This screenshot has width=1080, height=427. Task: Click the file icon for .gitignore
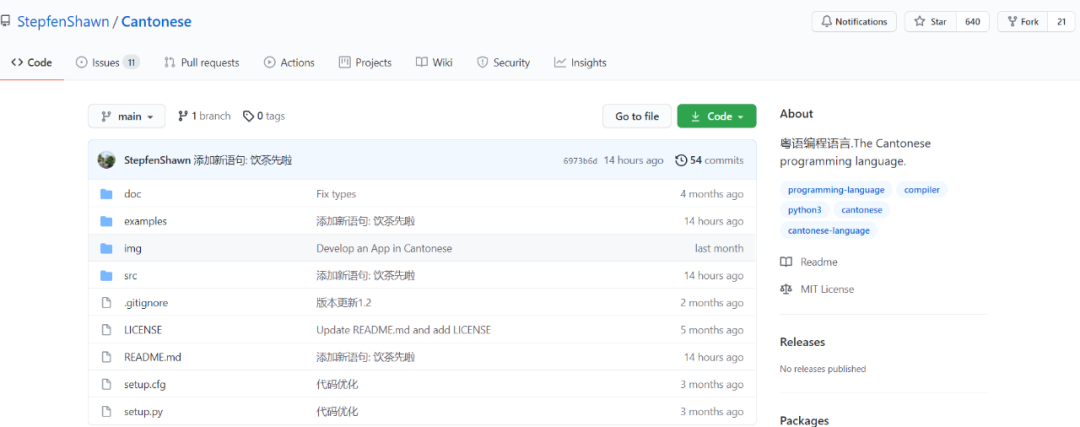106,303
